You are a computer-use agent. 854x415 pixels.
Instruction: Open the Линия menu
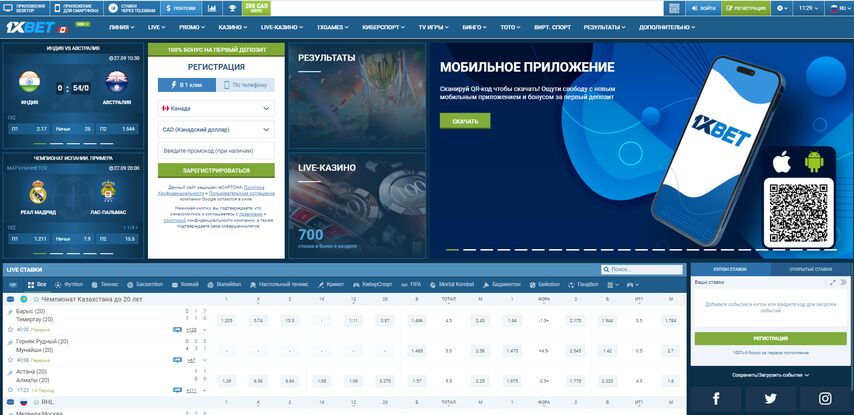tap(121, 27)
